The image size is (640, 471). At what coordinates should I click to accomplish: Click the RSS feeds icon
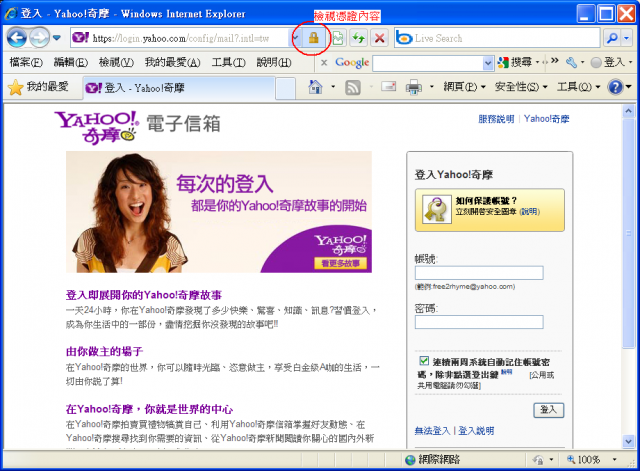click(x=353, y=87)
